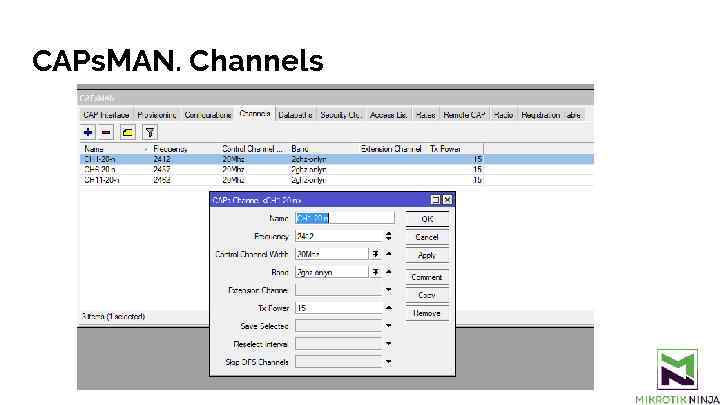Click the Tx Power column header

(456, 149)
